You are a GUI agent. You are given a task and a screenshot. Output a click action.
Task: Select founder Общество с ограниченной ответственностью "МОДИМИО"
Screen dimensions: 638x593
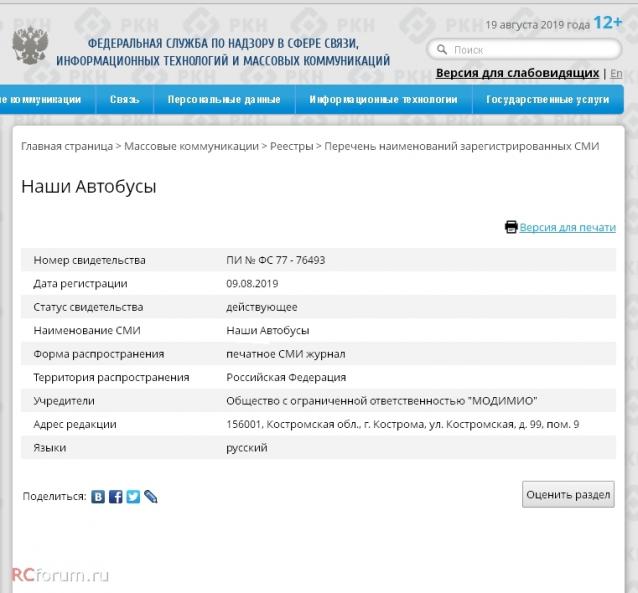pos(382,401)
